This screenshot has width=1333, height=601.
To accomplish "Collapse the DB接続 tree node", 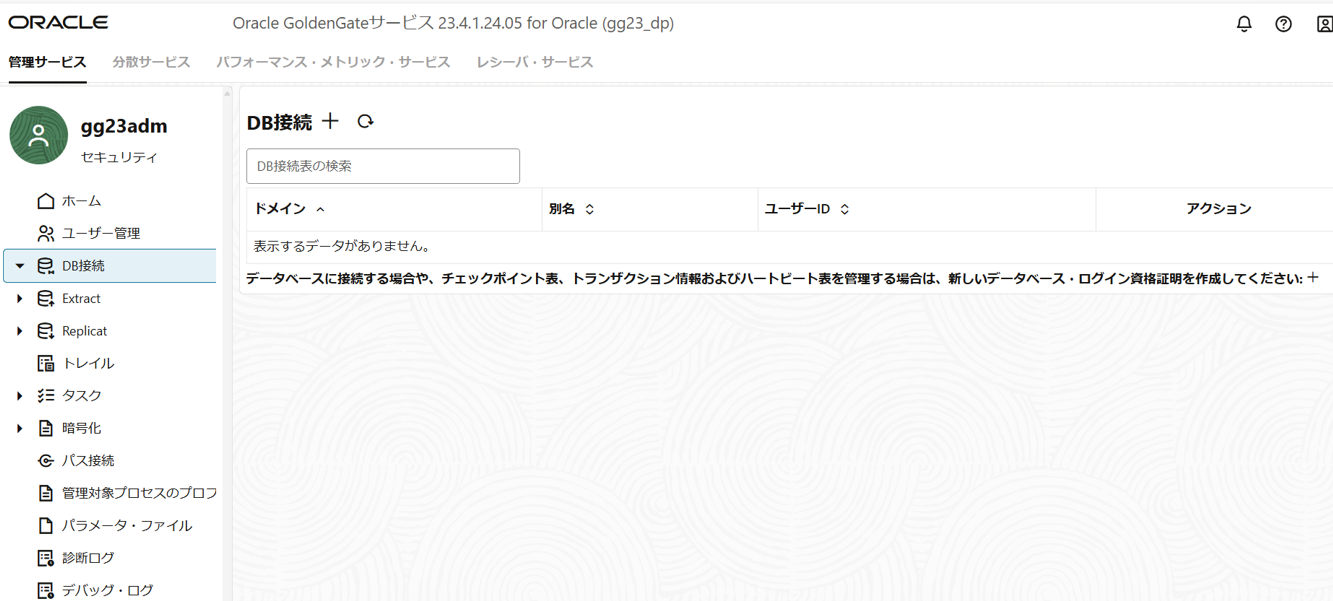I will click(19, 266).
